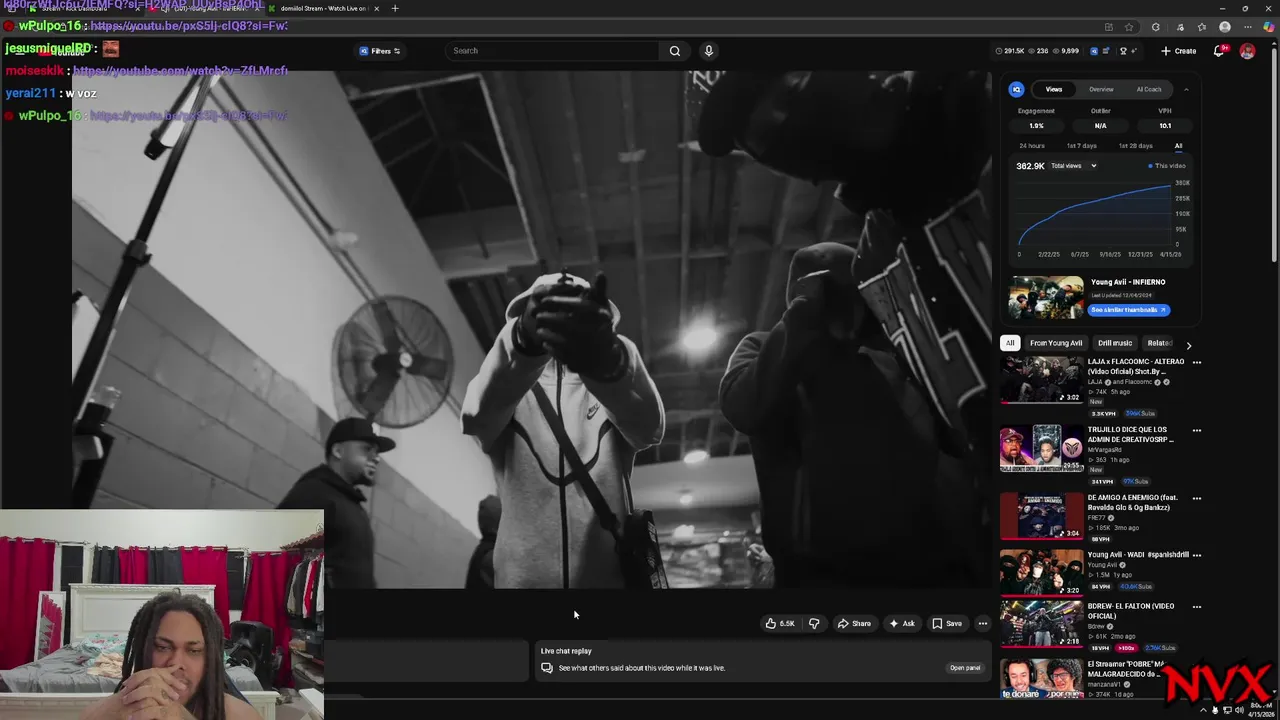Open browser settings three-dot menu

click(1247, 27)
